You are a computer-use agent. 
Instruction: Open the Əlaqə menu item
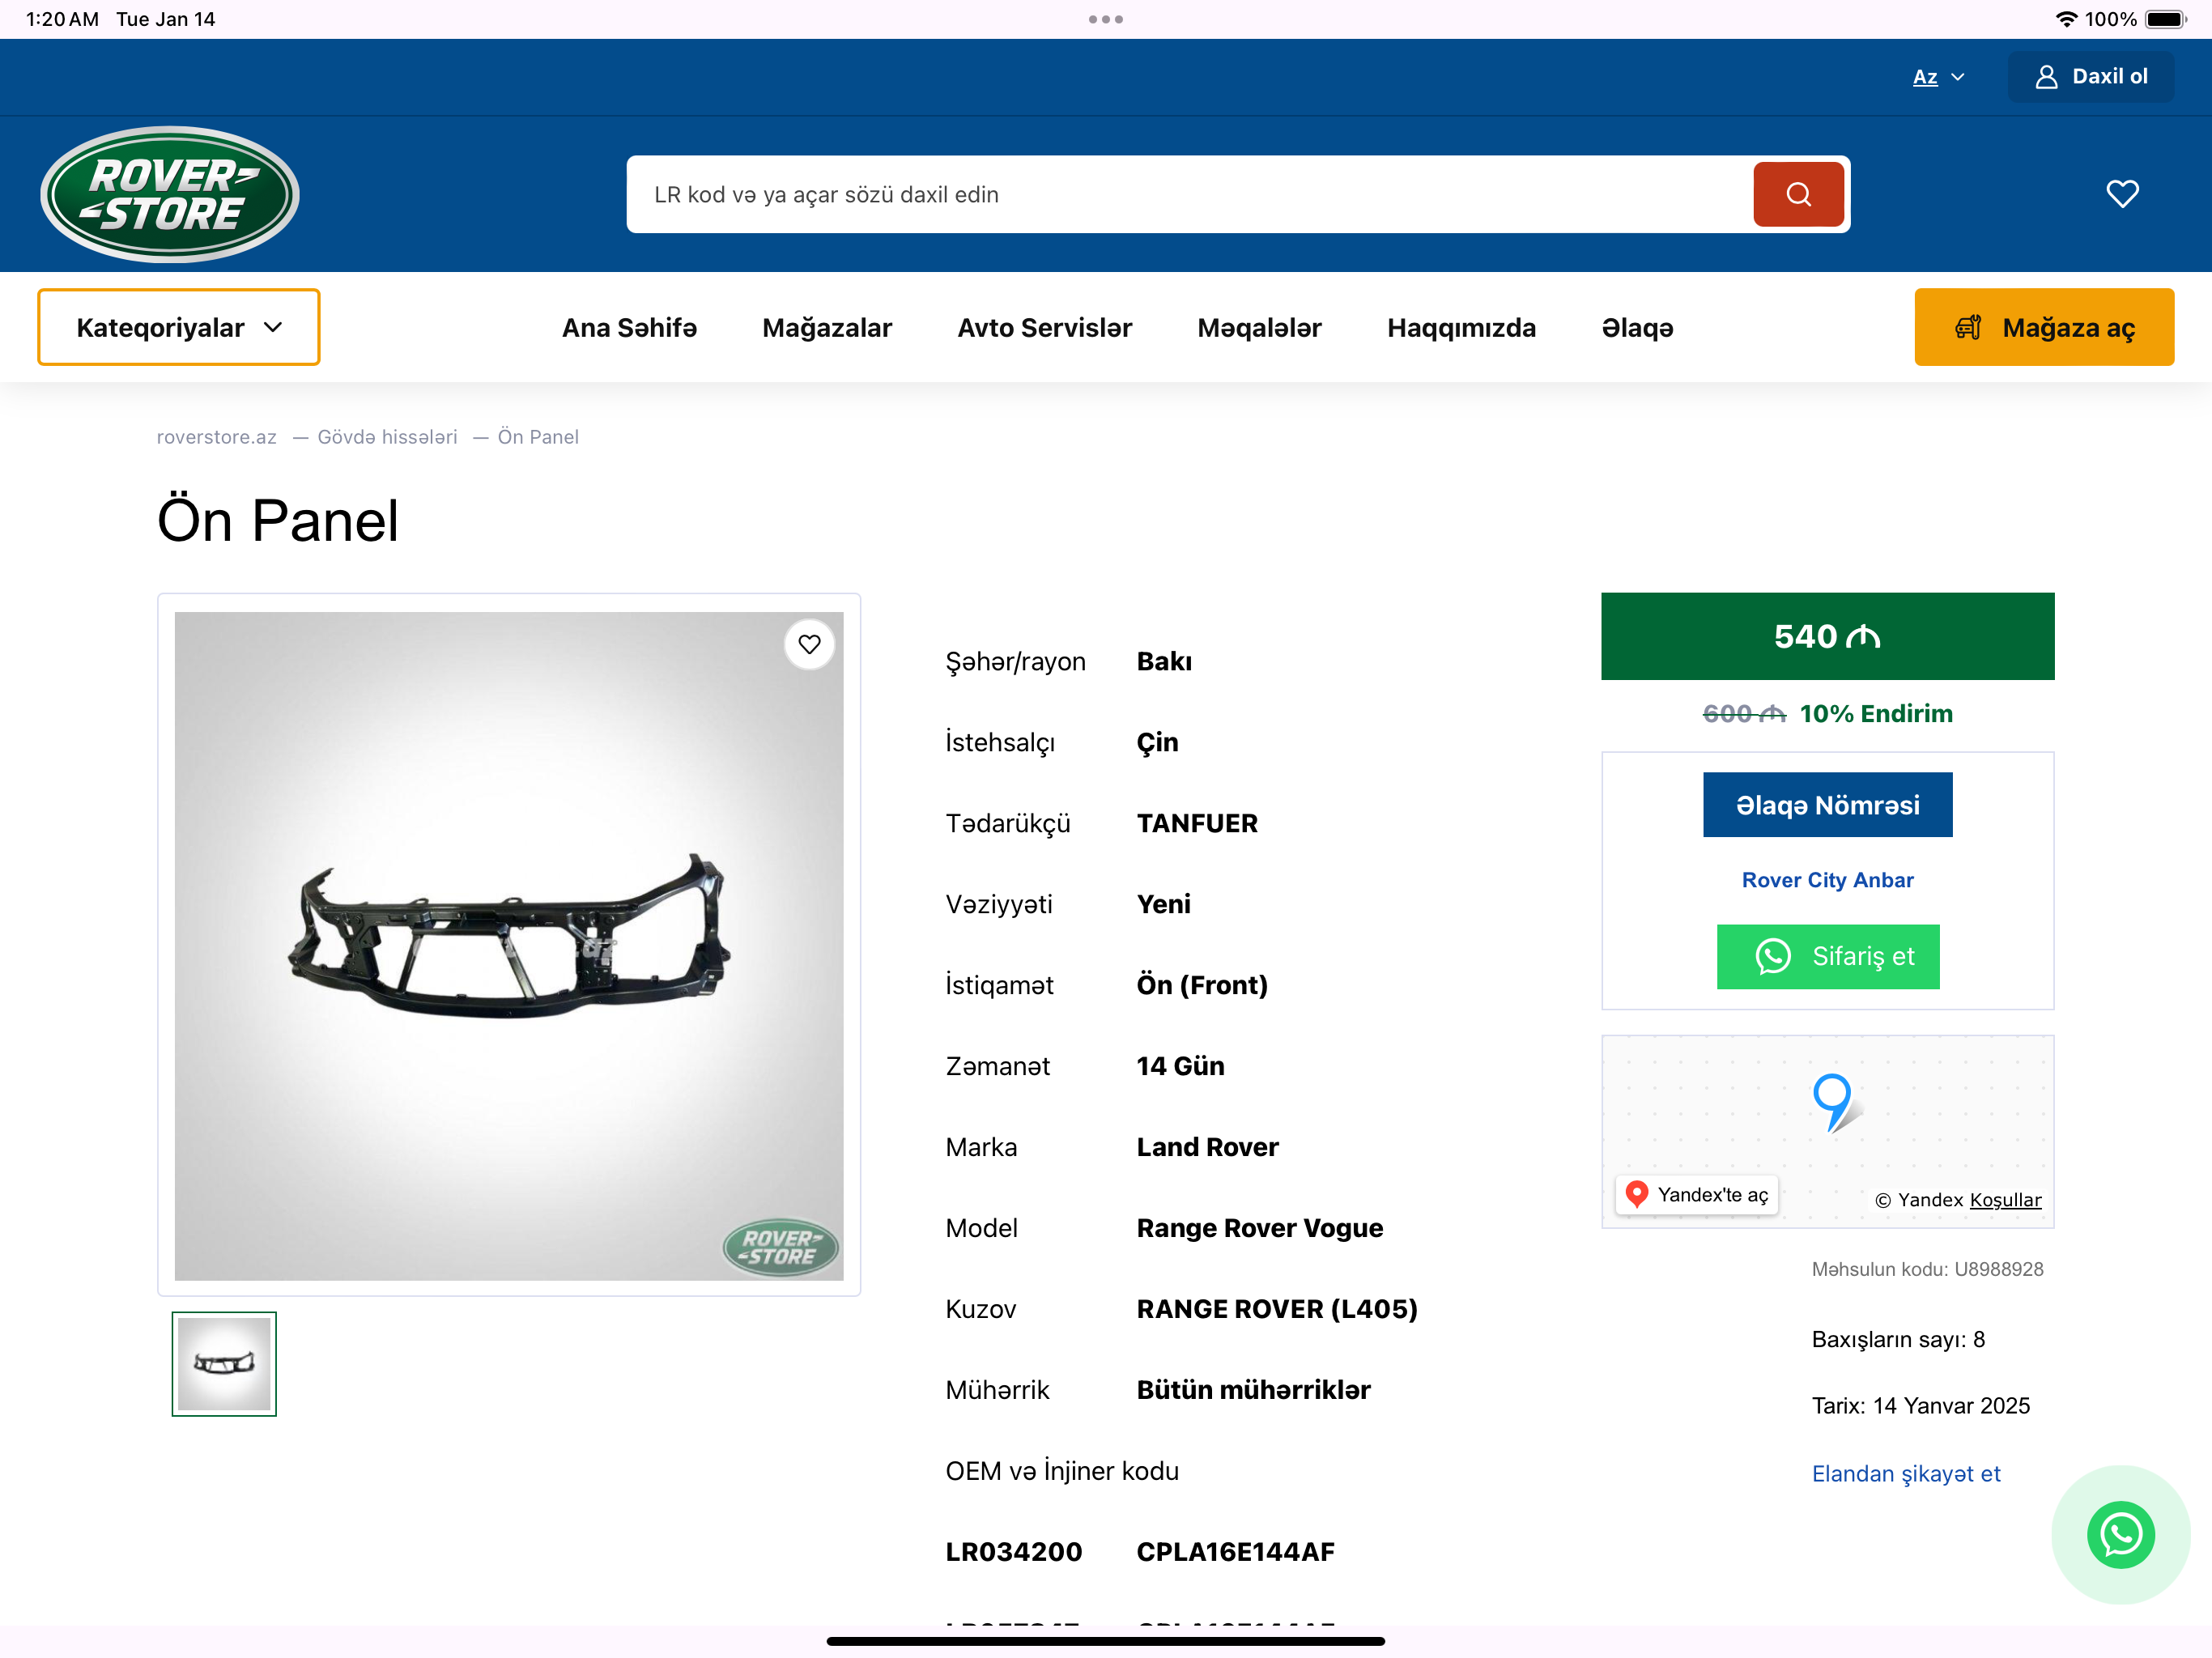1637,328
